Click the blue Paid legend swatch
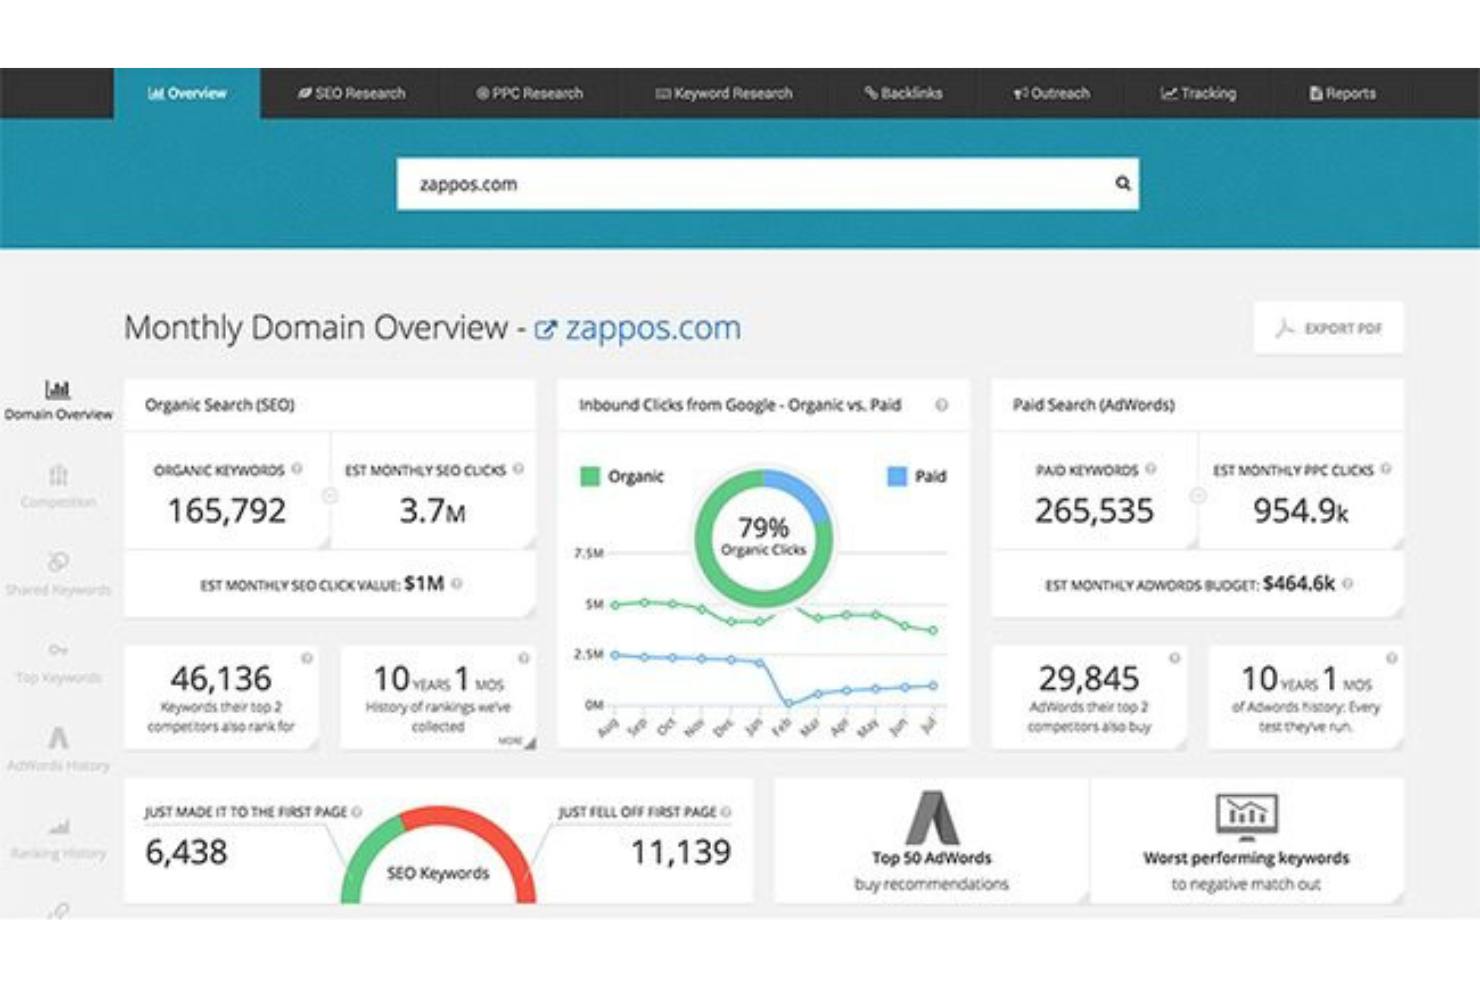The width and height of the screenshot is (1480, 987). [x=897, y=476]
